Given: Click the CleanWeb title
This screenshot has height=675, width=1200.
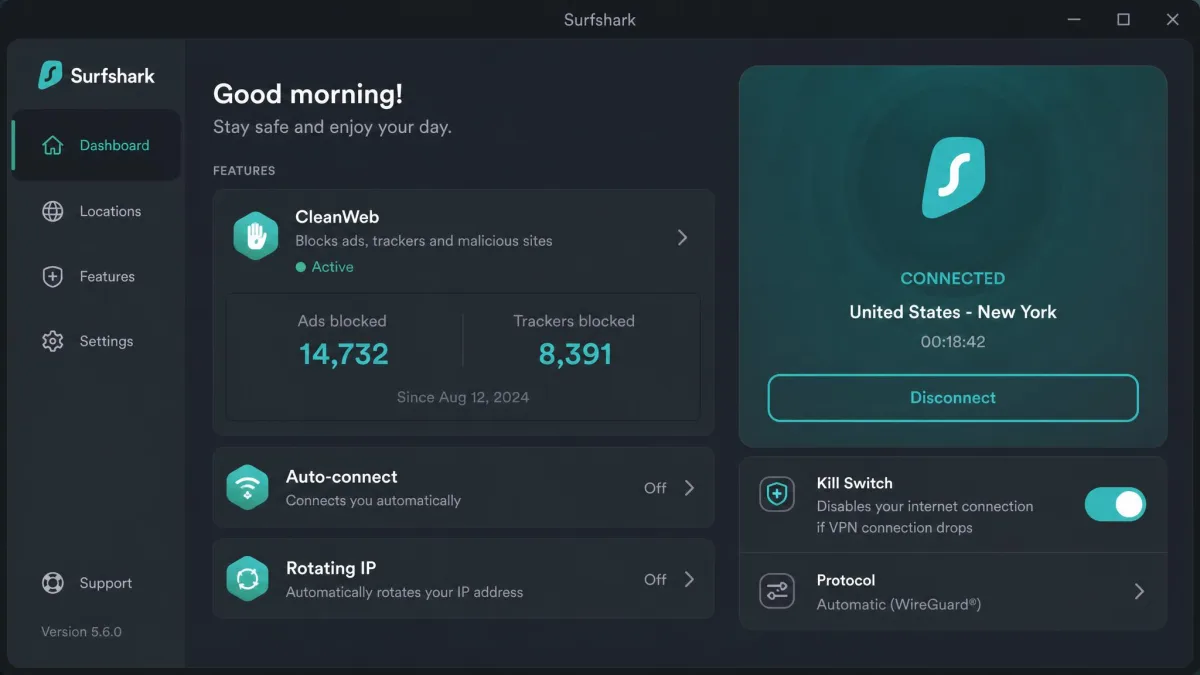Looking at the screenshot, I should point(337,217).
